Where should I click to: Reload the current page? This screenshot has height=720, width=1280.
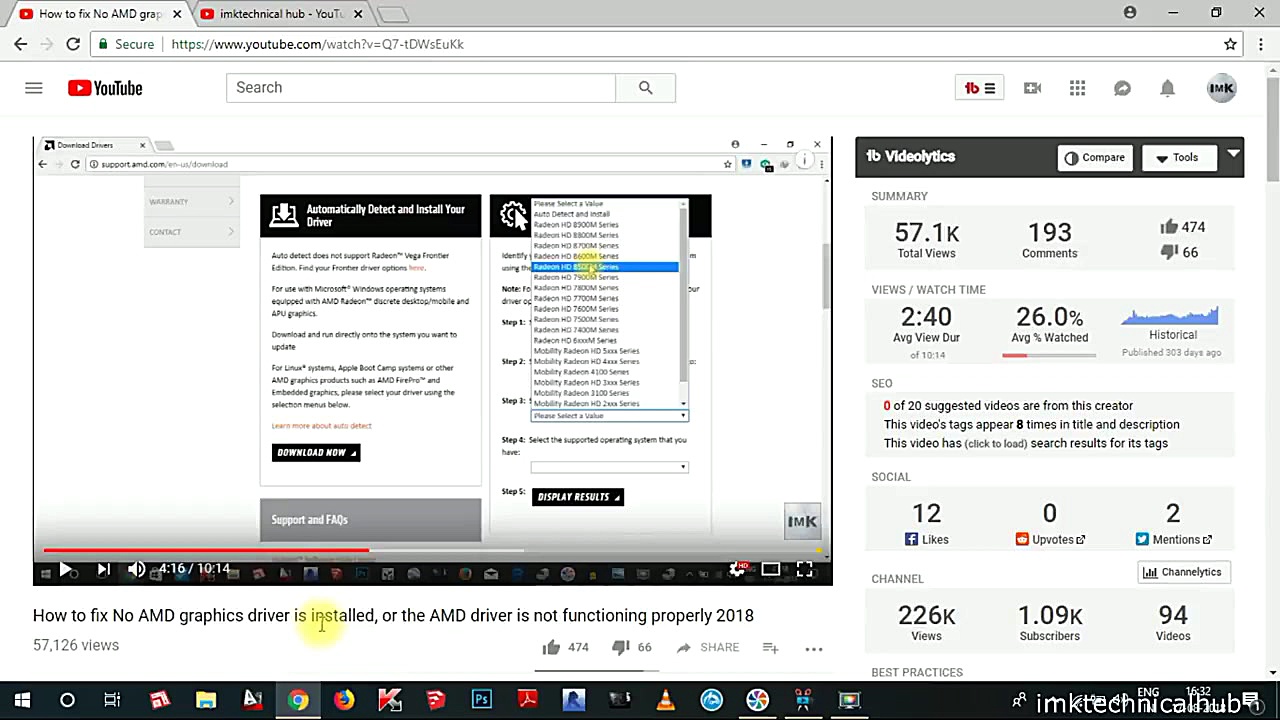[73, 44]
